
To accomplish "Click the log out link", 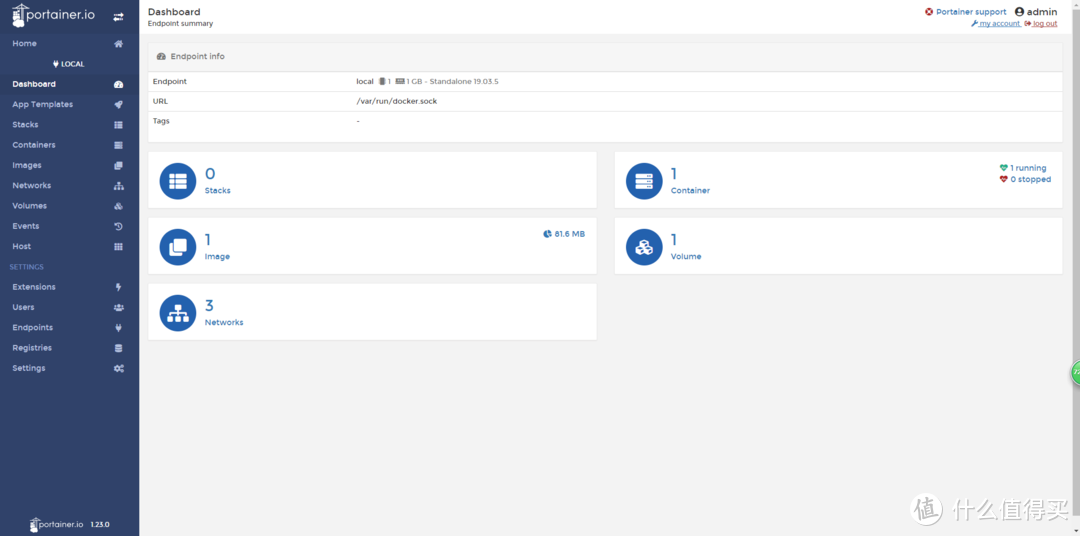I will 1041,23.
